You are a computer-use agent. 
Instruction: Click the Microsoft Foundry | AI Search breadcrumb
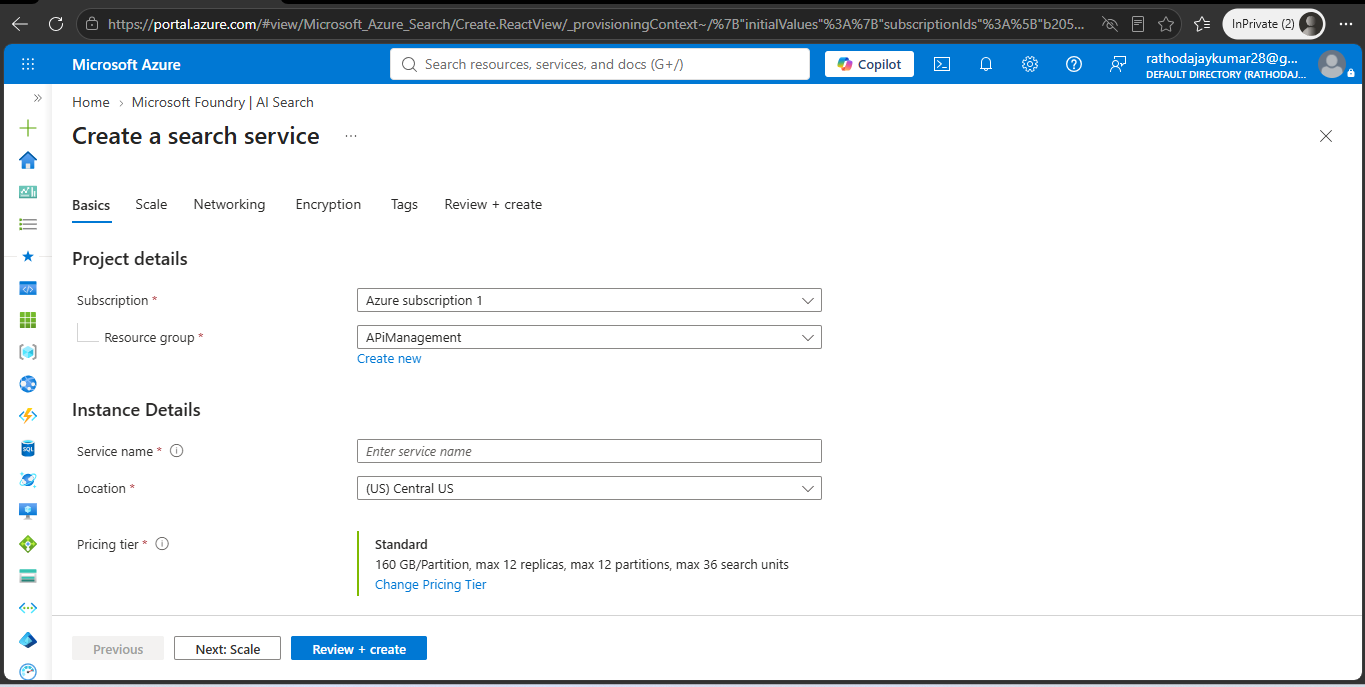click(x=222, y=102)
